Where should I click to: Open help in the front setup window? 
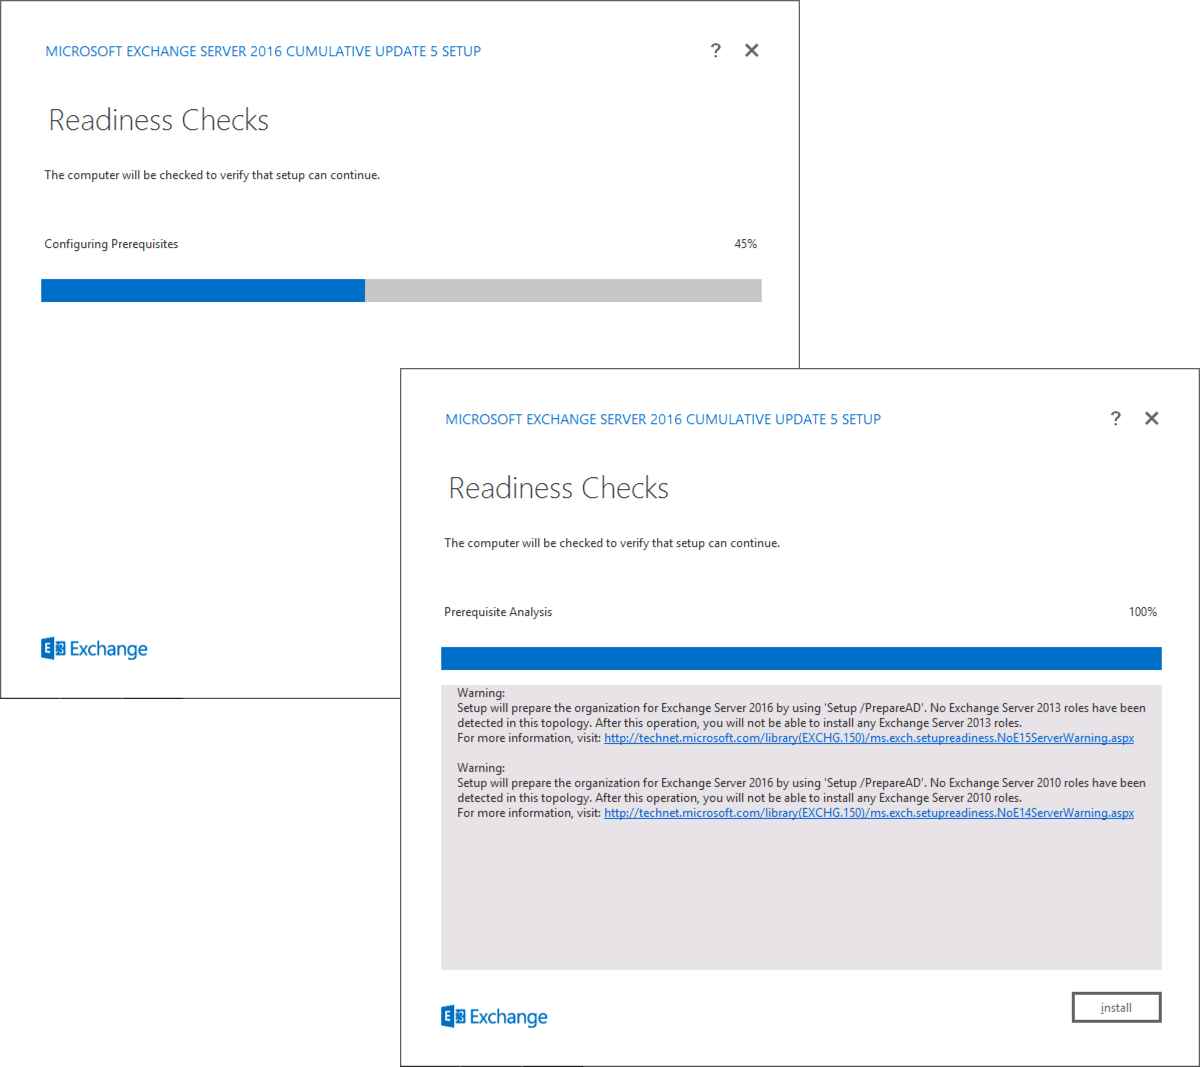1116,418
